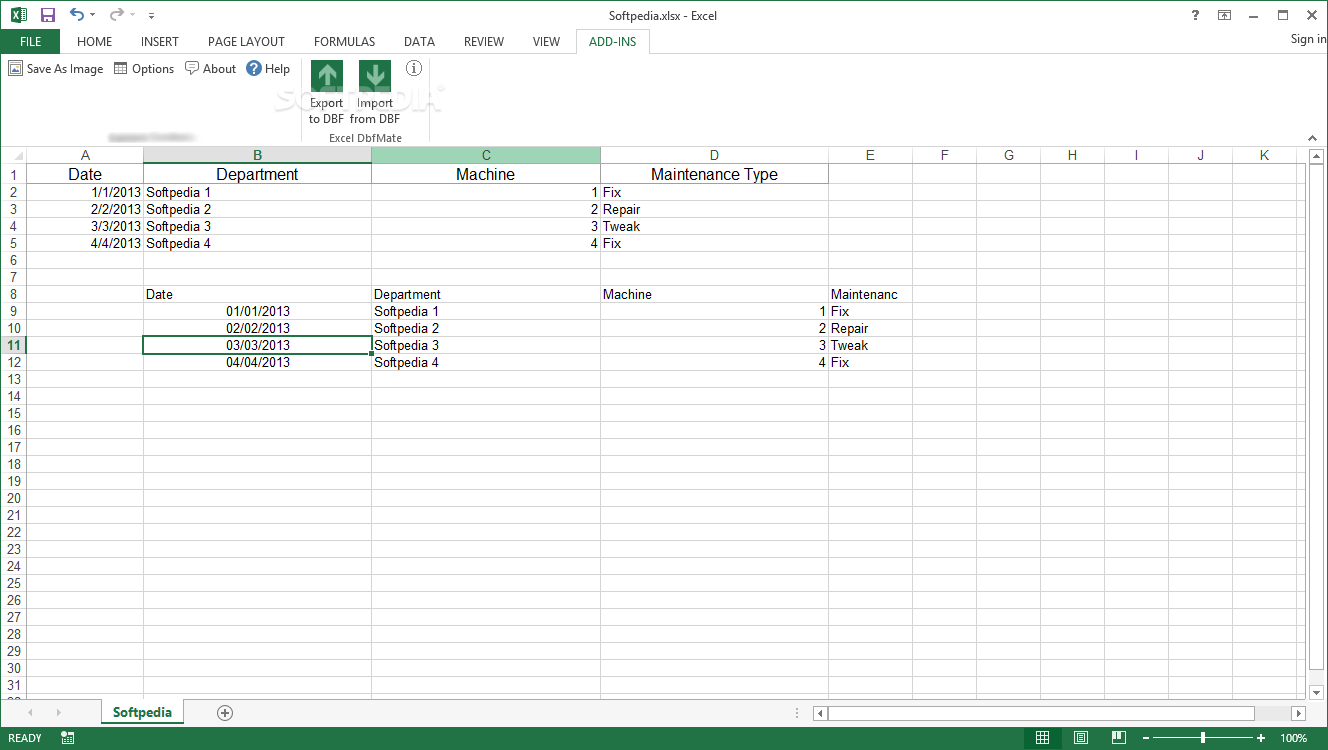Select the cell 'Softpedia 2' in row 3
This screenshot has height=750, width=1328.
point(258,209)
